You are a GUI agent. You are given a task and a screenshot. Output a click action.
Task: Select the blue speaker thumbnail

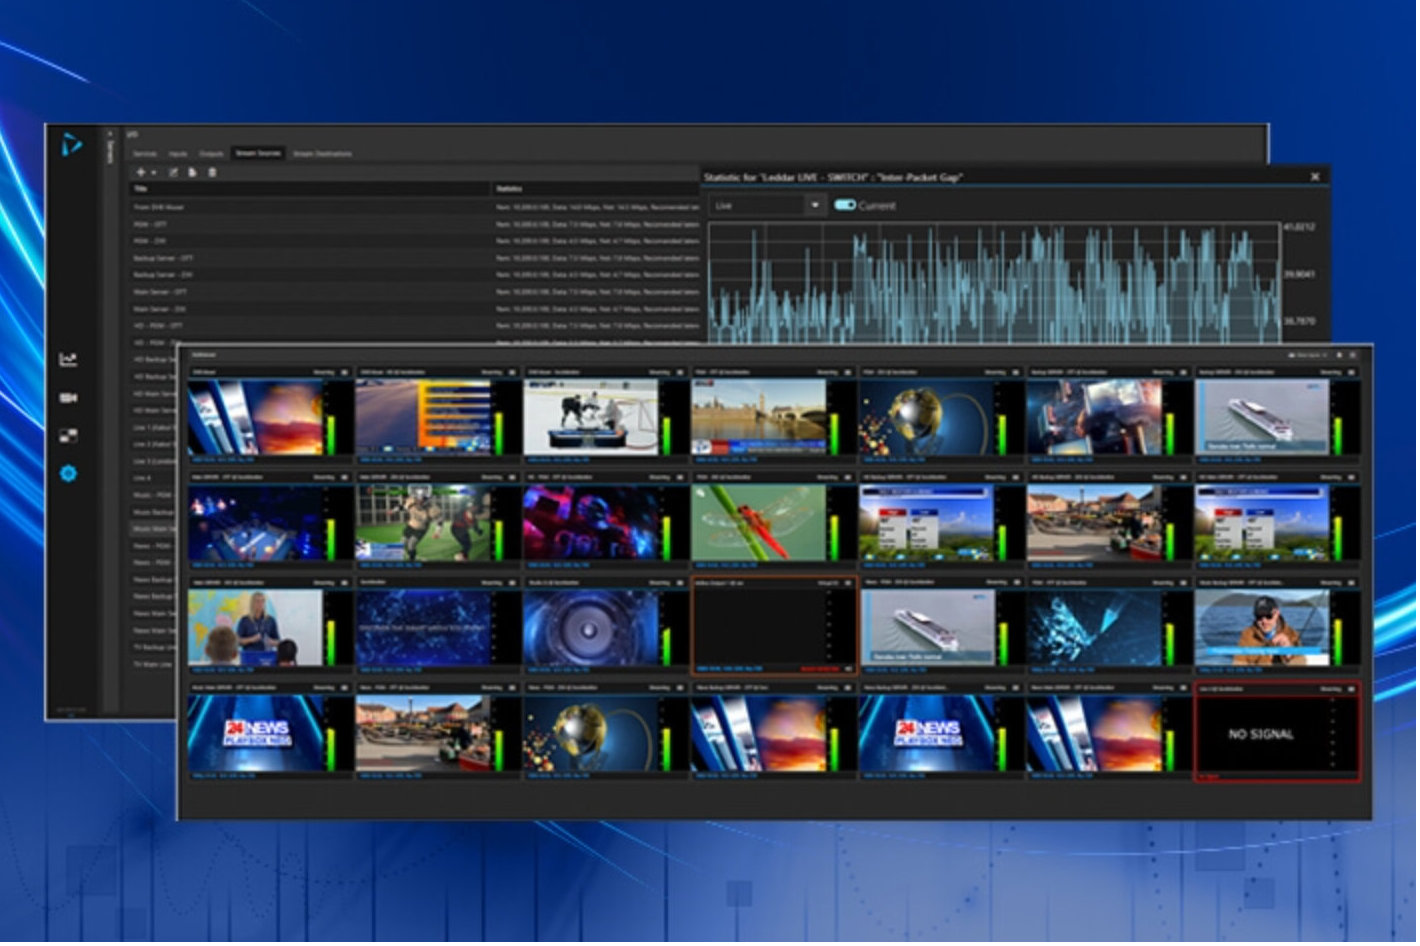coord(592,628)
